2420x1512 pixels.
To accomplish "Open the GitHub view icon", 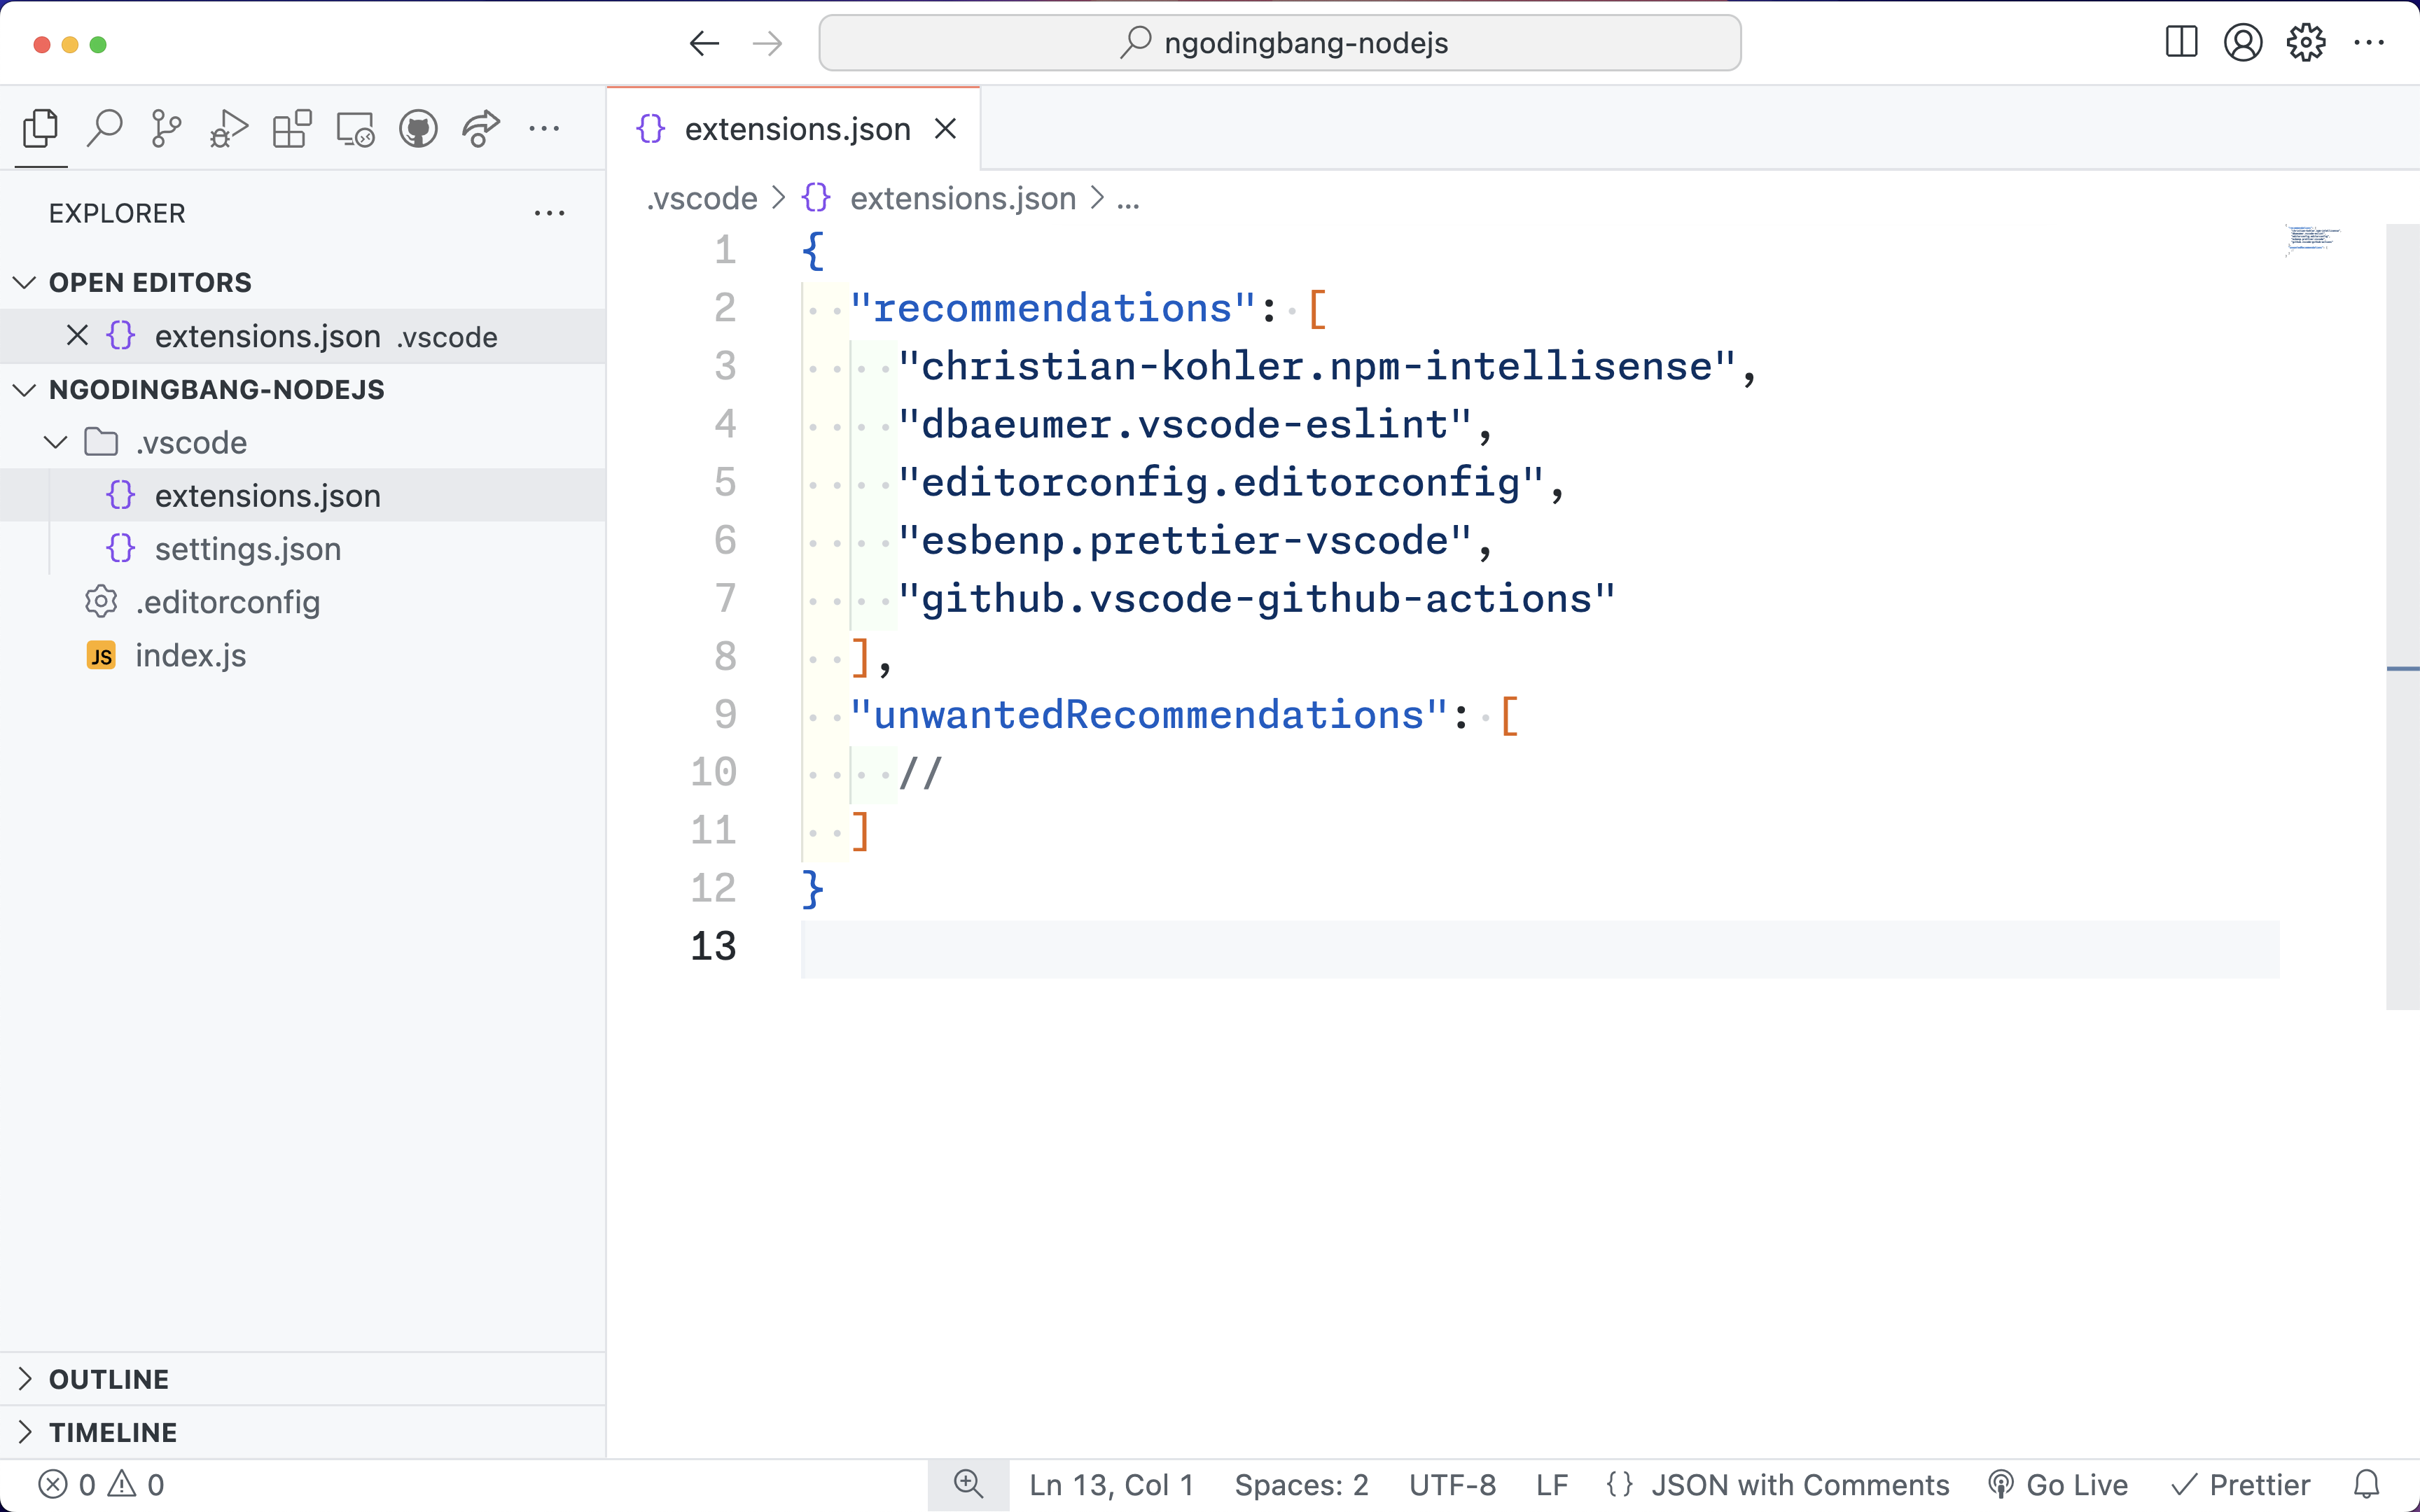I will 418,129.
